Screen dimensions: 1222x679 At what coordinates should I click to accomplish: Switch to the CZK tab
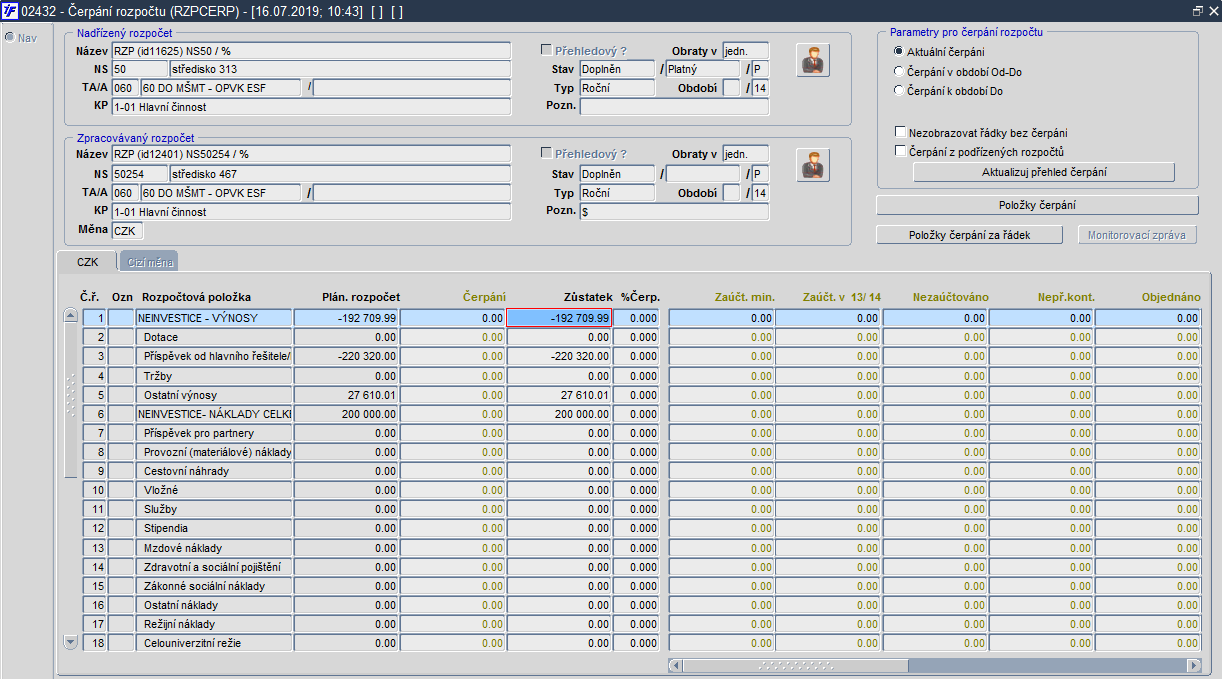(x=87, y=262)
